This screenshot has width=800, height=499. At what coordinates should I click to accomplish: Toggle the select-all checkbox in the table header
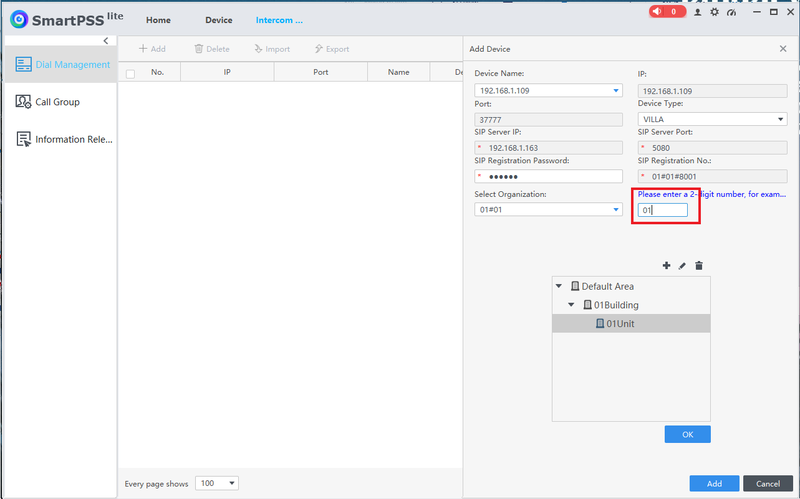click(x=131, y=73)
